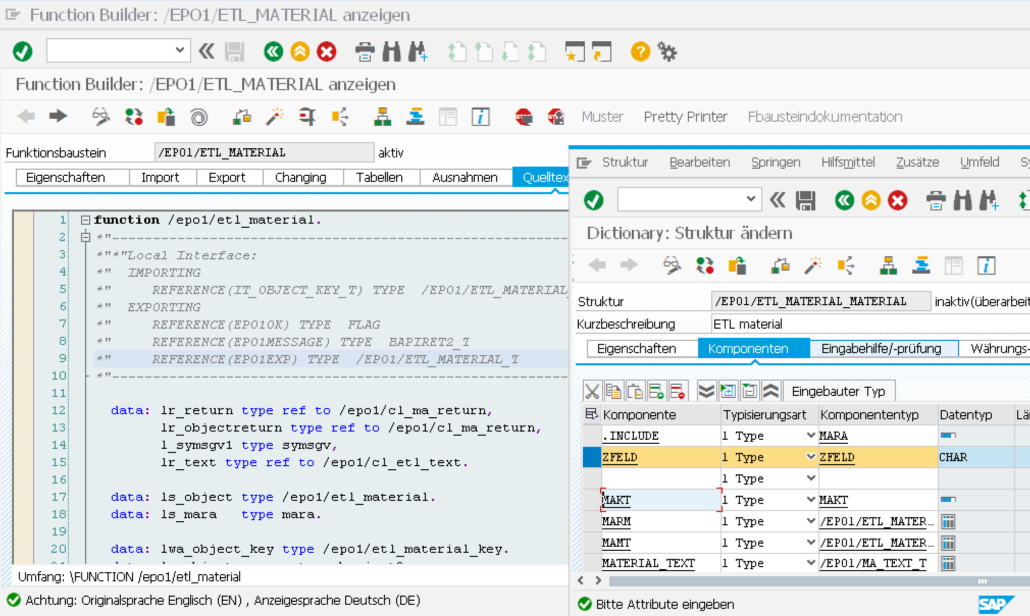The image size is (1030, 616).
Task: Switch to Changing tab
Action: click(301, 177)
